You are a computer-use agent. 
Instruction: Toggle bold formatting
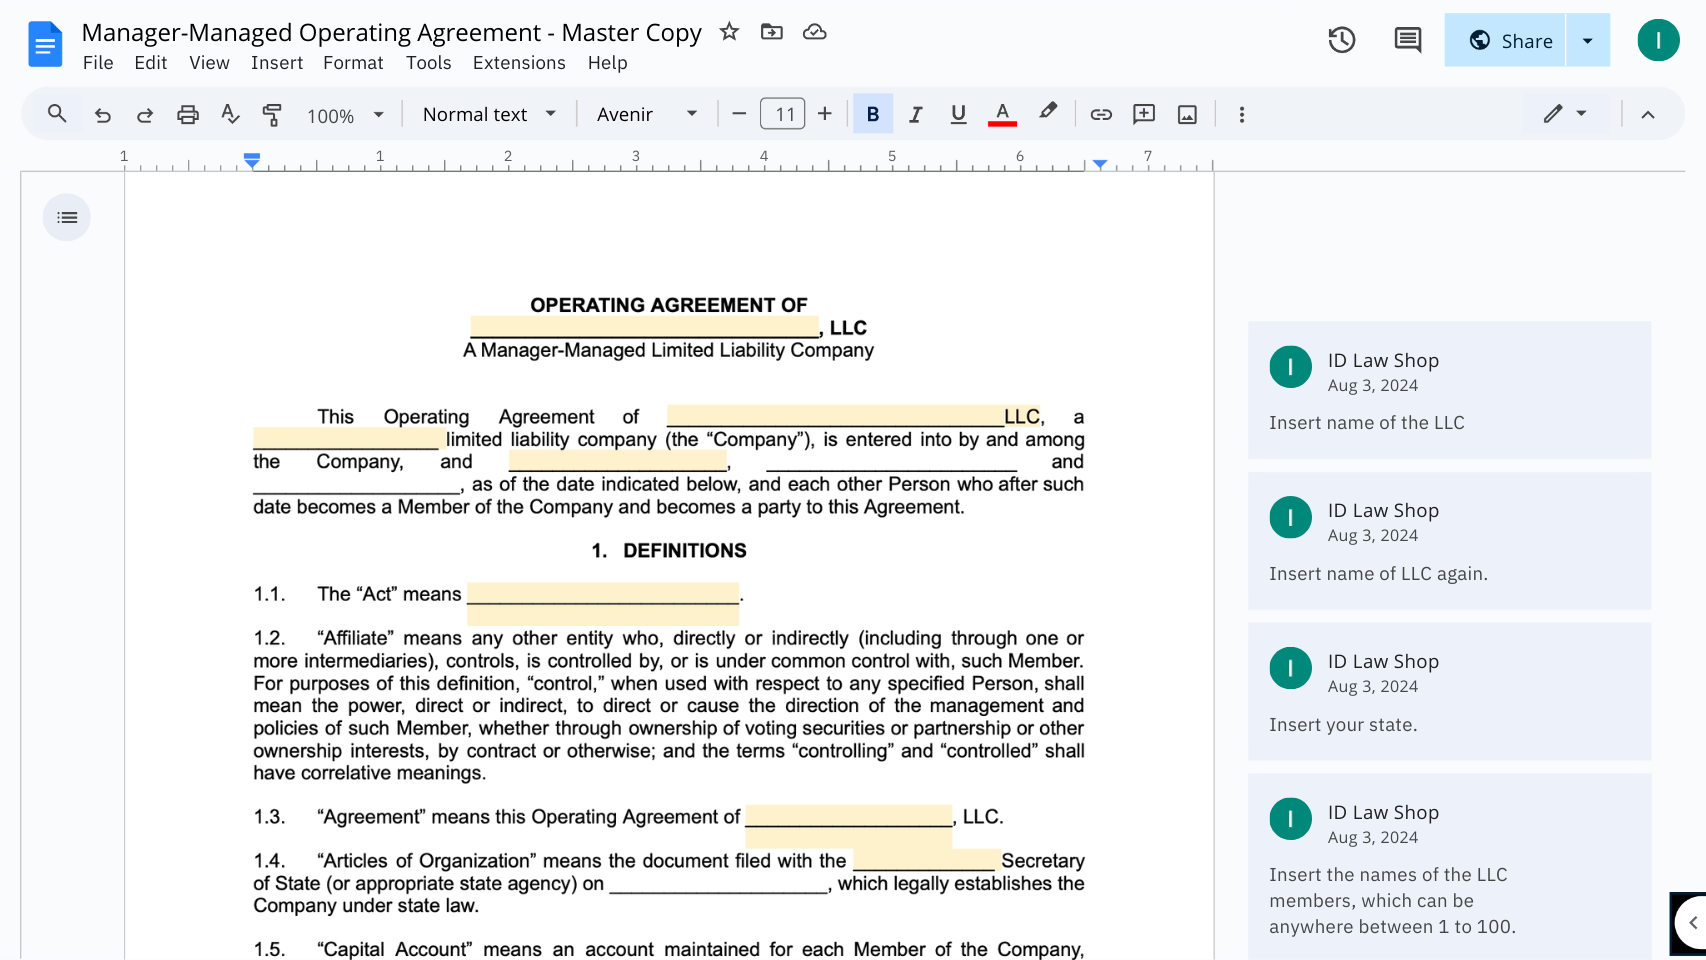coord(873,114)
